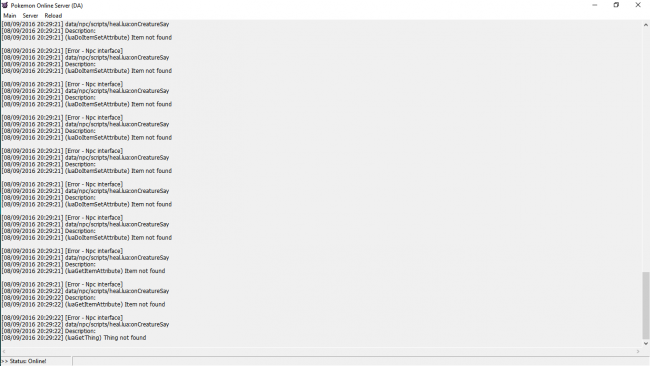Click the Pokemon Online Server title bar icon
The height and width of the screenshot is (366, 650).
point(5,5)
